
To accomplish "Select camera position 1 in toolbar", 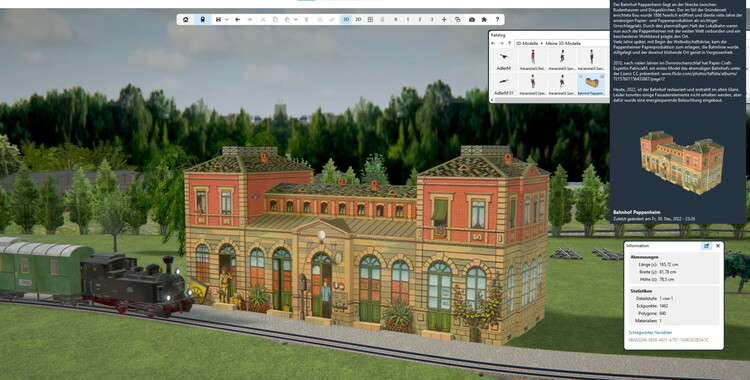I will pyautogui.click(x=408, y=20).
